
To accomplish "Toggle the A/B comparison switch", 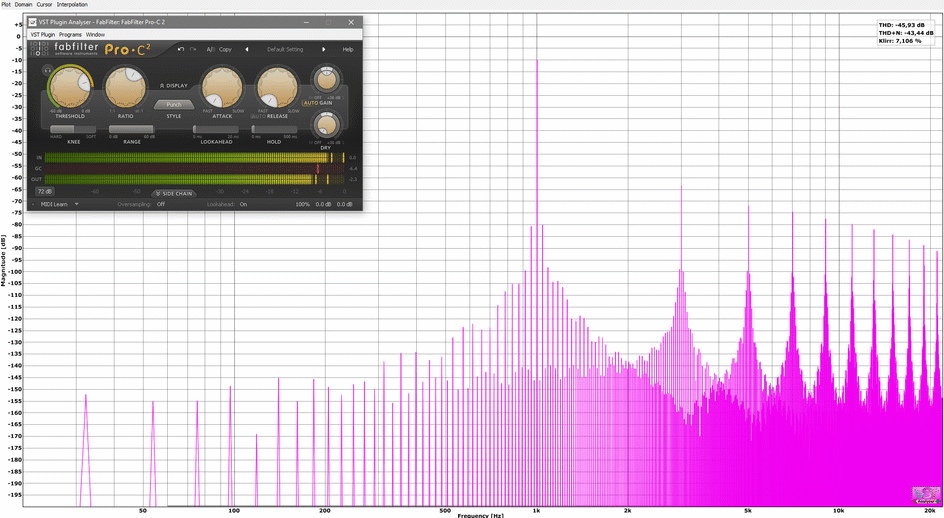I will coord(210,49).
